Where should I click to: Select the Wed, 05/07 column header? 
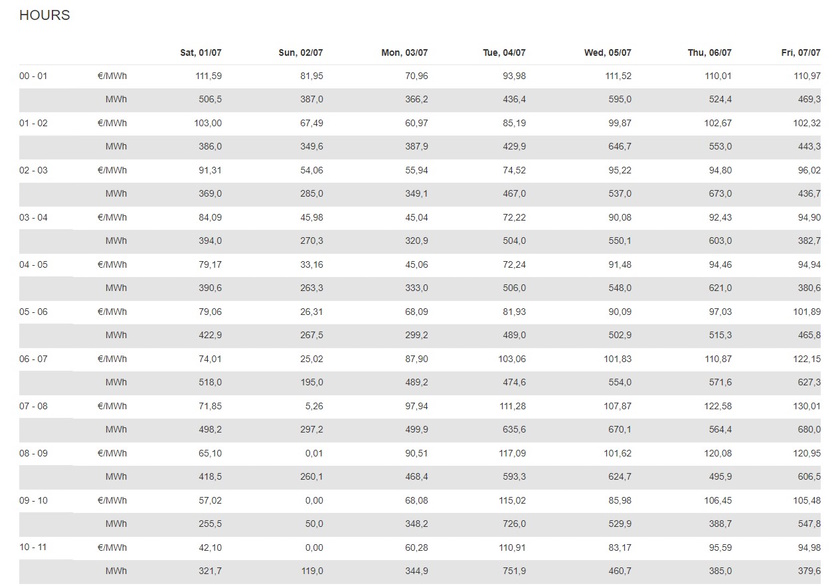tap(608, 53)
